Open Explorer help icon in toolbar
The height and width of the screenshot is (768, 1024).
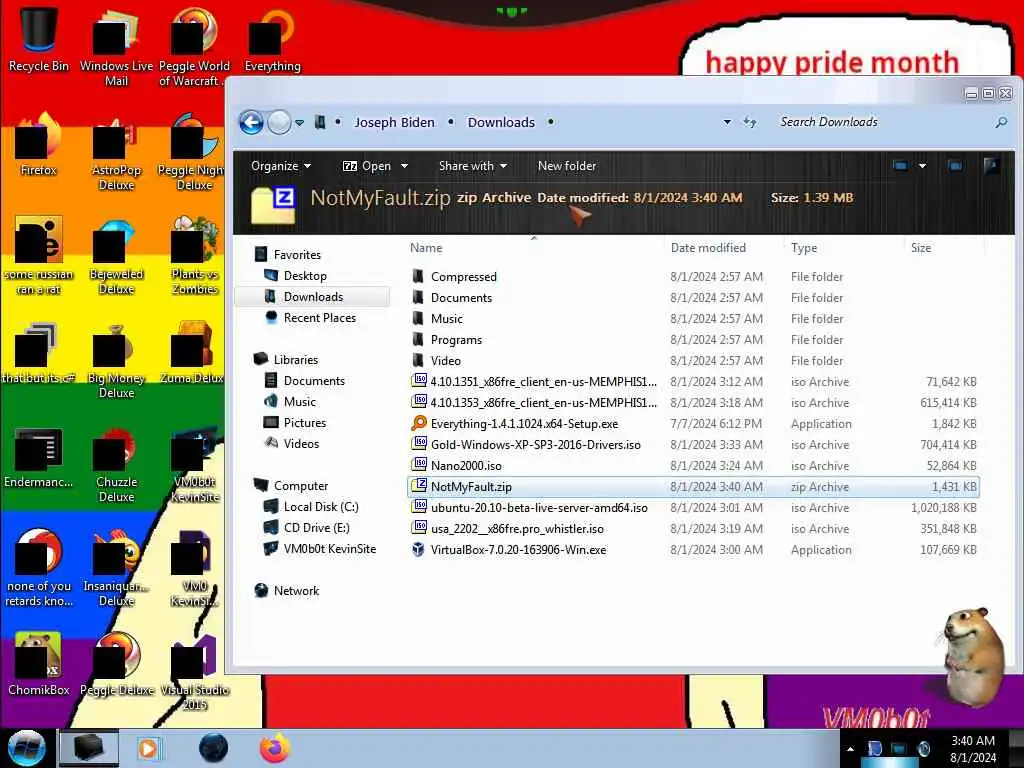coord(991,166)
